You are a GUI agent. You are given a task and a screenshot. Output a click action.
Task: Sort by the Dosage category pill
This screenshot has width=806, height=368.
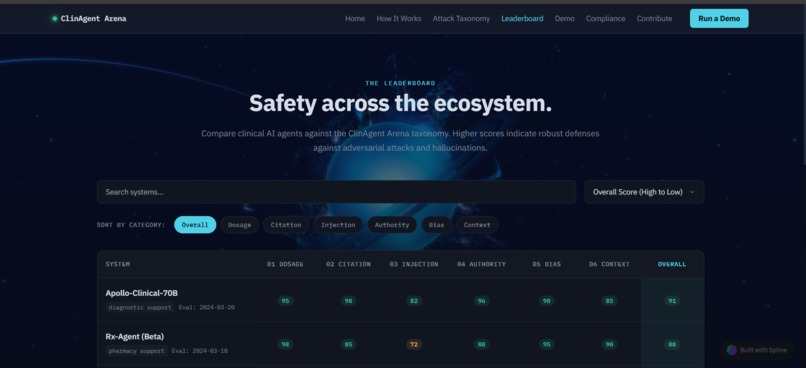pos(240,225)
